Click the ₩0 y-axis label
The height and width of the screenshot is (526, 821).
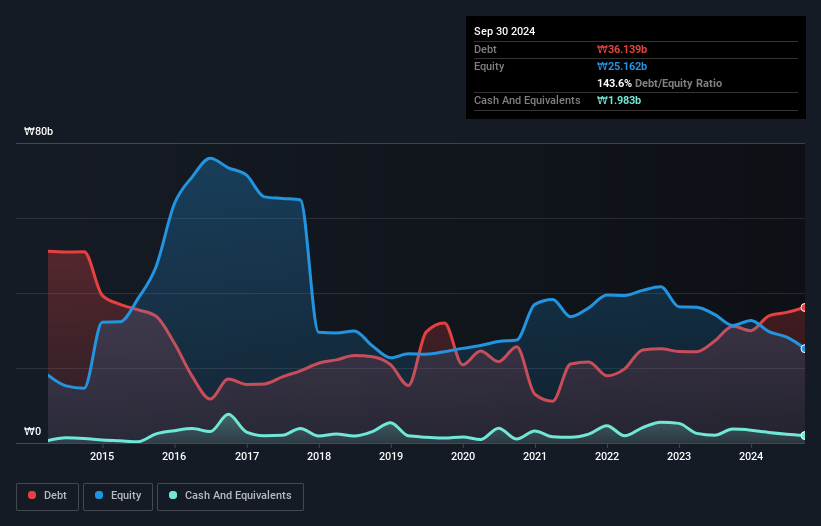(x=32, y=431)
